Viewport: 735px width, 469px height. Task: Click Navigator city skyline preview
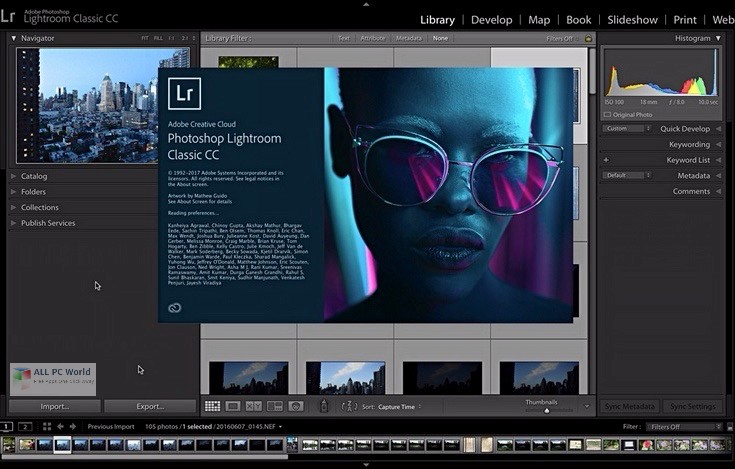point(103,105)
